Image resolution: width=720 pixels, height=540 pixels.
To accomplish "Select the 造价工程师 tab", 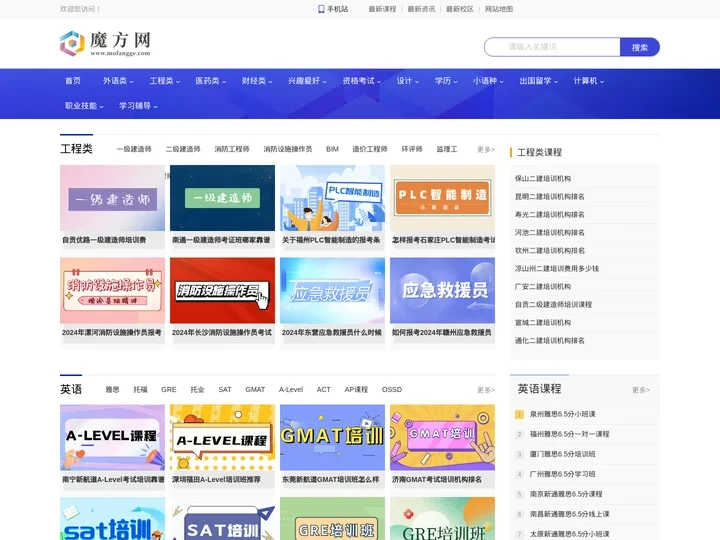I will pyautogui.click(x=370, y=149).
